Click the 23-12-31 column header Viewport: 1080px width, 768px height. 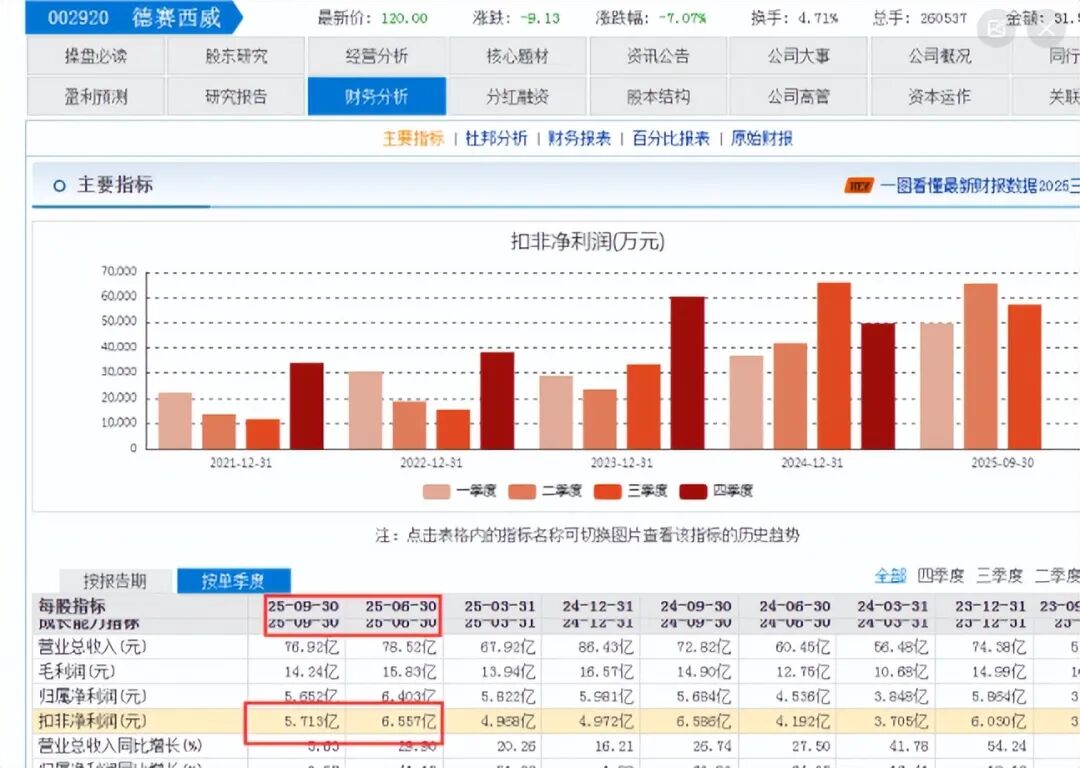990,606
